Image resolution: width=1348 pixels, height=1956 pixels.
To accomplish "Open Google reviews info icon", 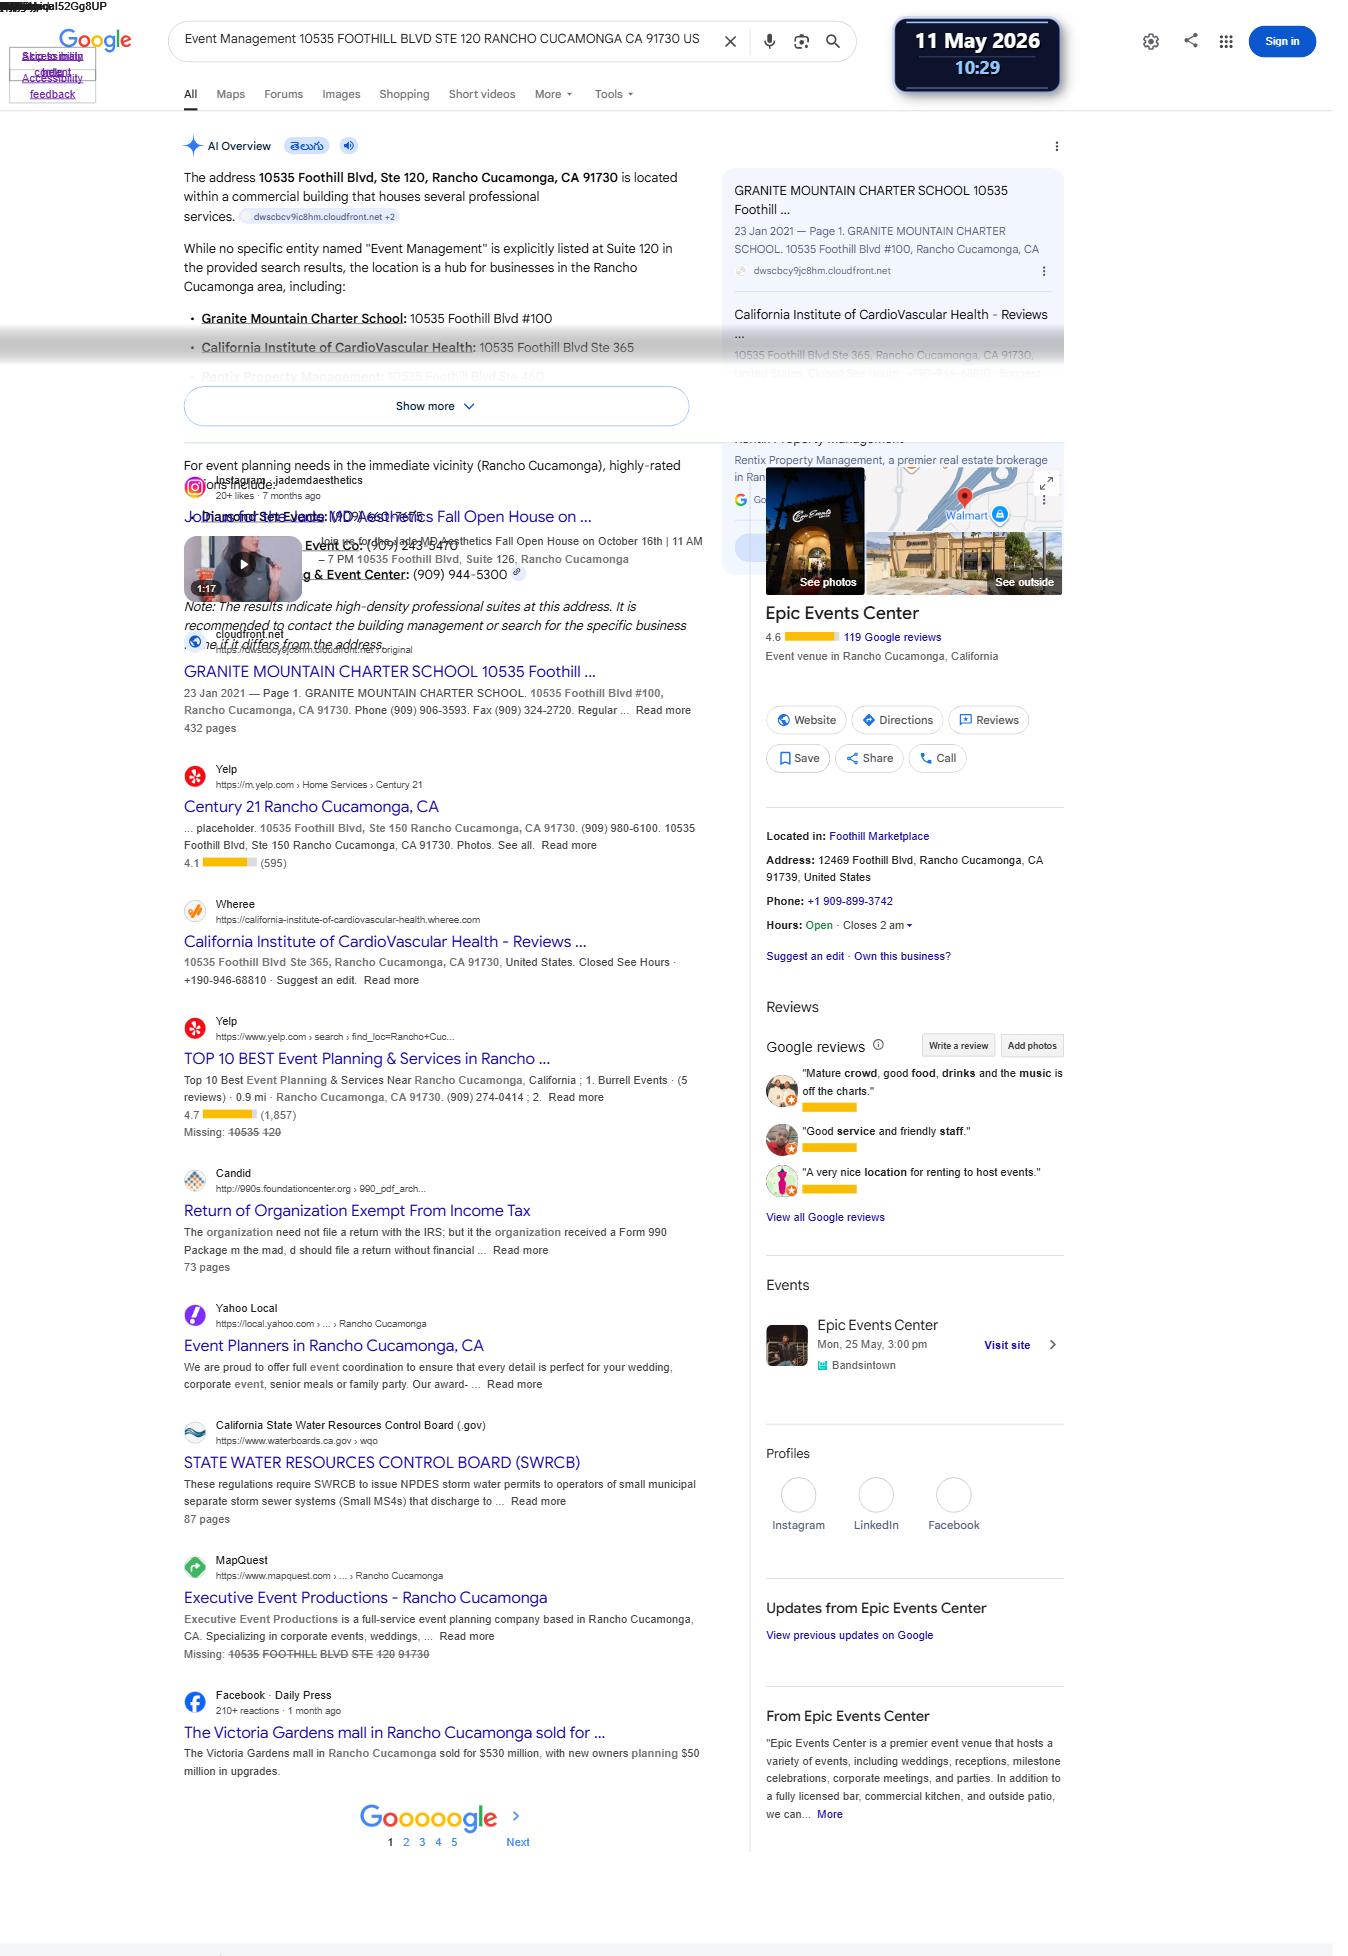I will tap(878, 1045).
